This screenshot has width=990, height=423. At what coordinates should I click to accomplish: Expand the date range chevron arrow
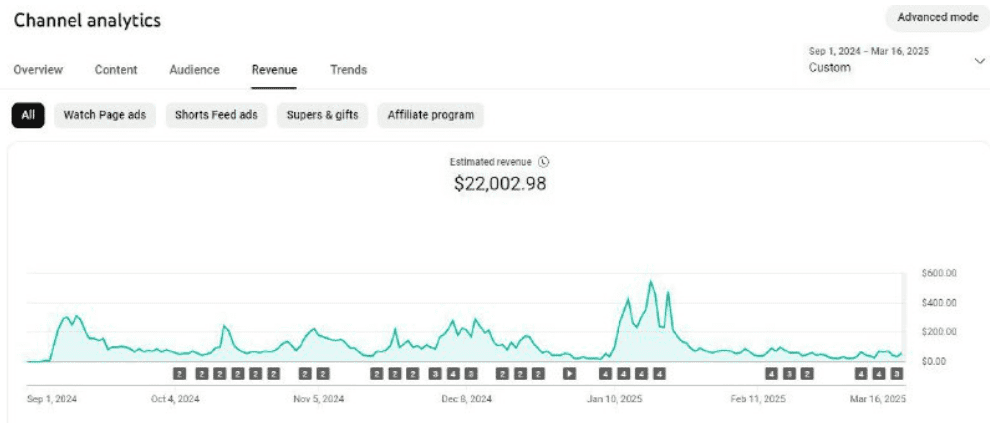978,61
